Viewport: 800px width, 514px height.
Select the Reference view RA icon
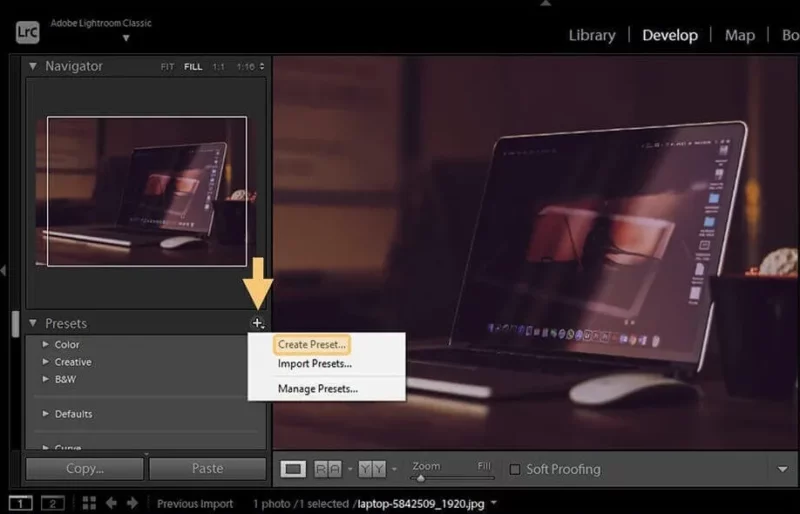tap(328, 469)
